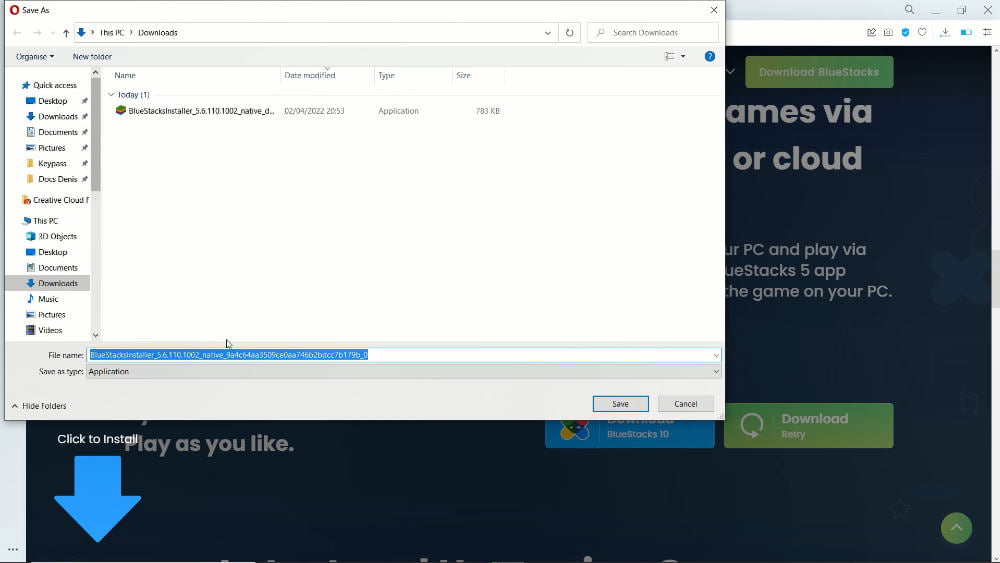Open the Save as type combo box
The height and width of the screenshot is (563, 1000).
[x=404, y=372]
